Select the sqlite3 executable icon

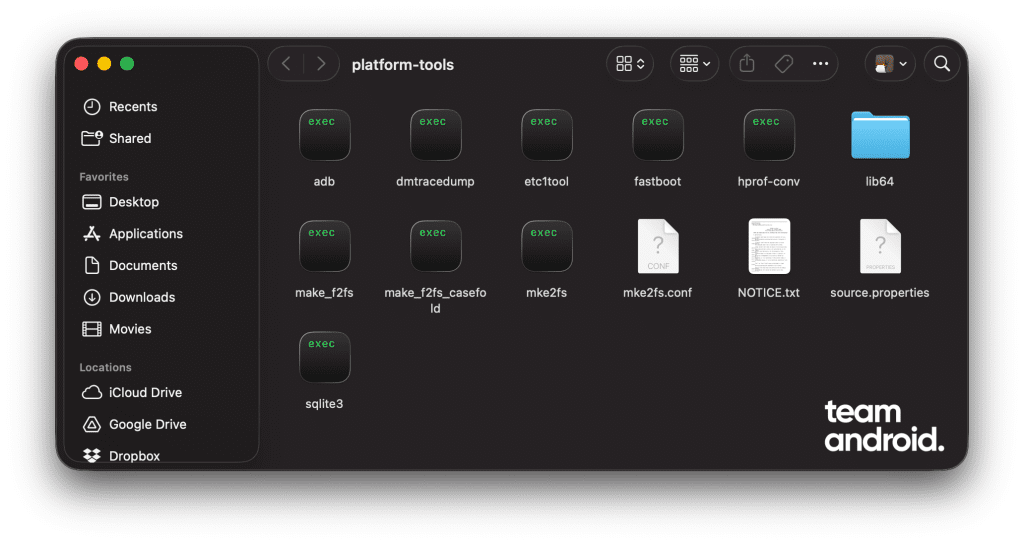click(x=325, y=357)
